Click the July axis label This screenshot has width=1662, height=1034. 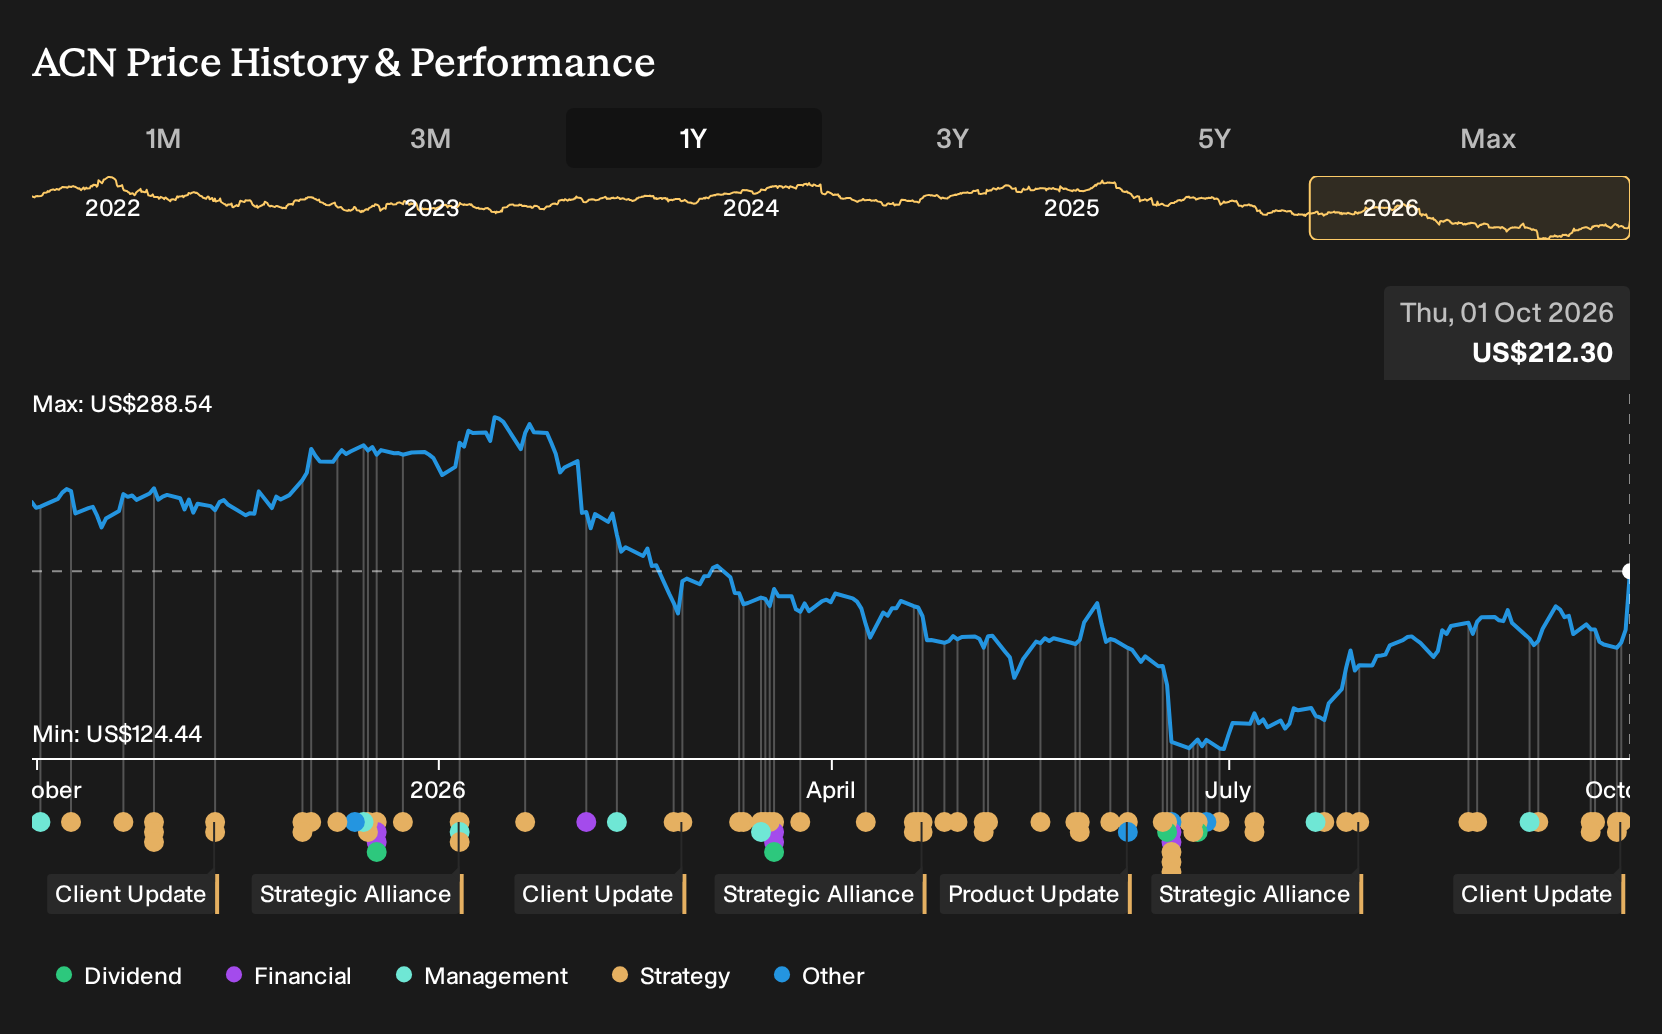coord(1228,790)
